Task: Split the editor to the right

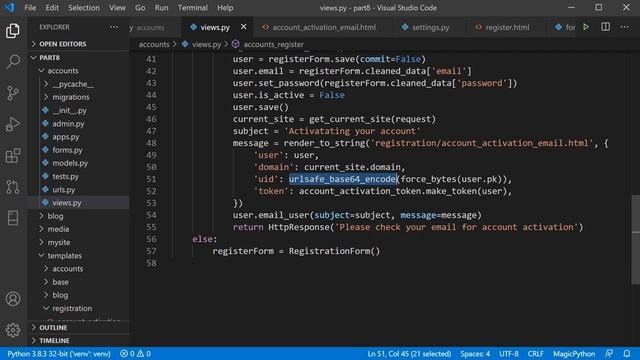Action: point(605,27)
